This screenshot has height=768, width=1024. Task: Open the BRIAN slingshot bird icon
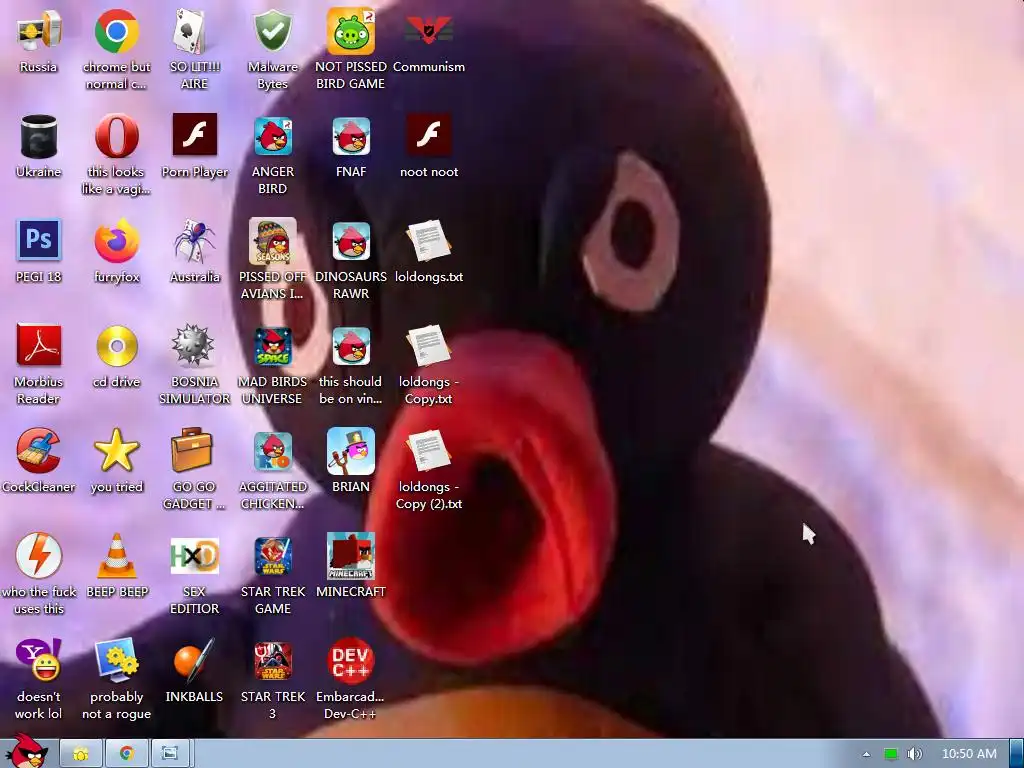pyautogui.click(x=351, y=451)
